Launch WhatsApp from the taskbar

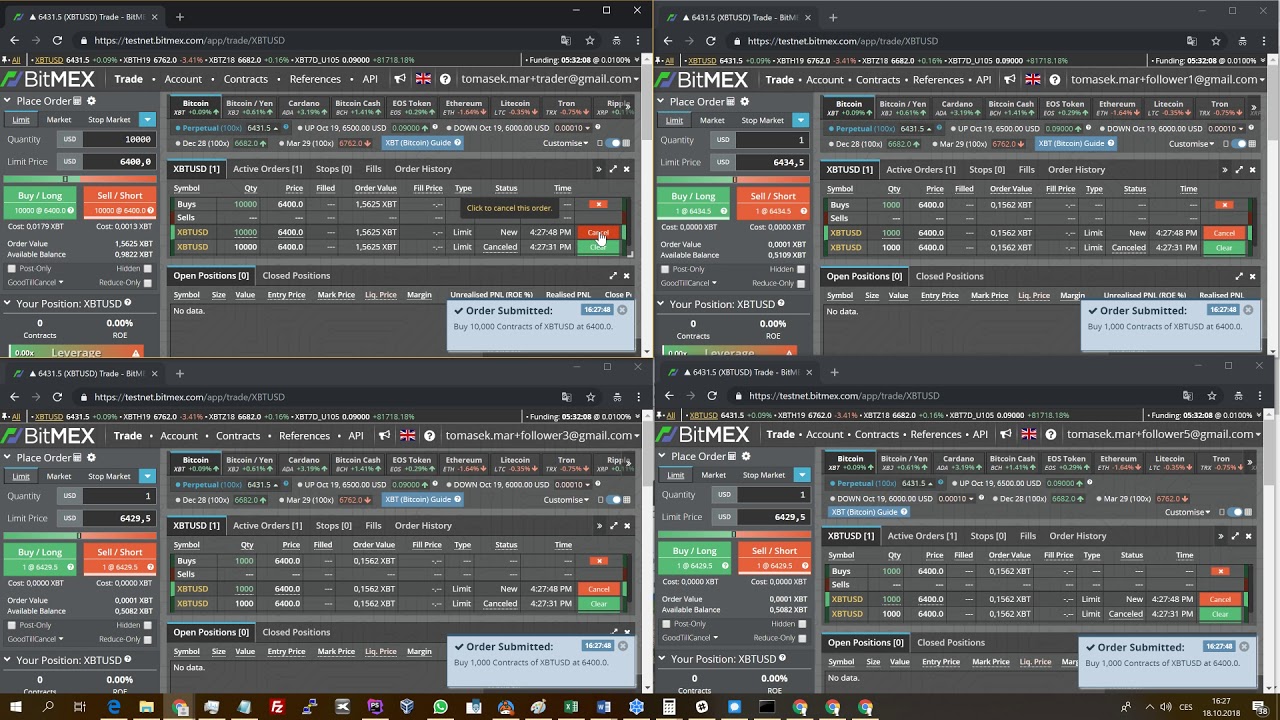440,707
